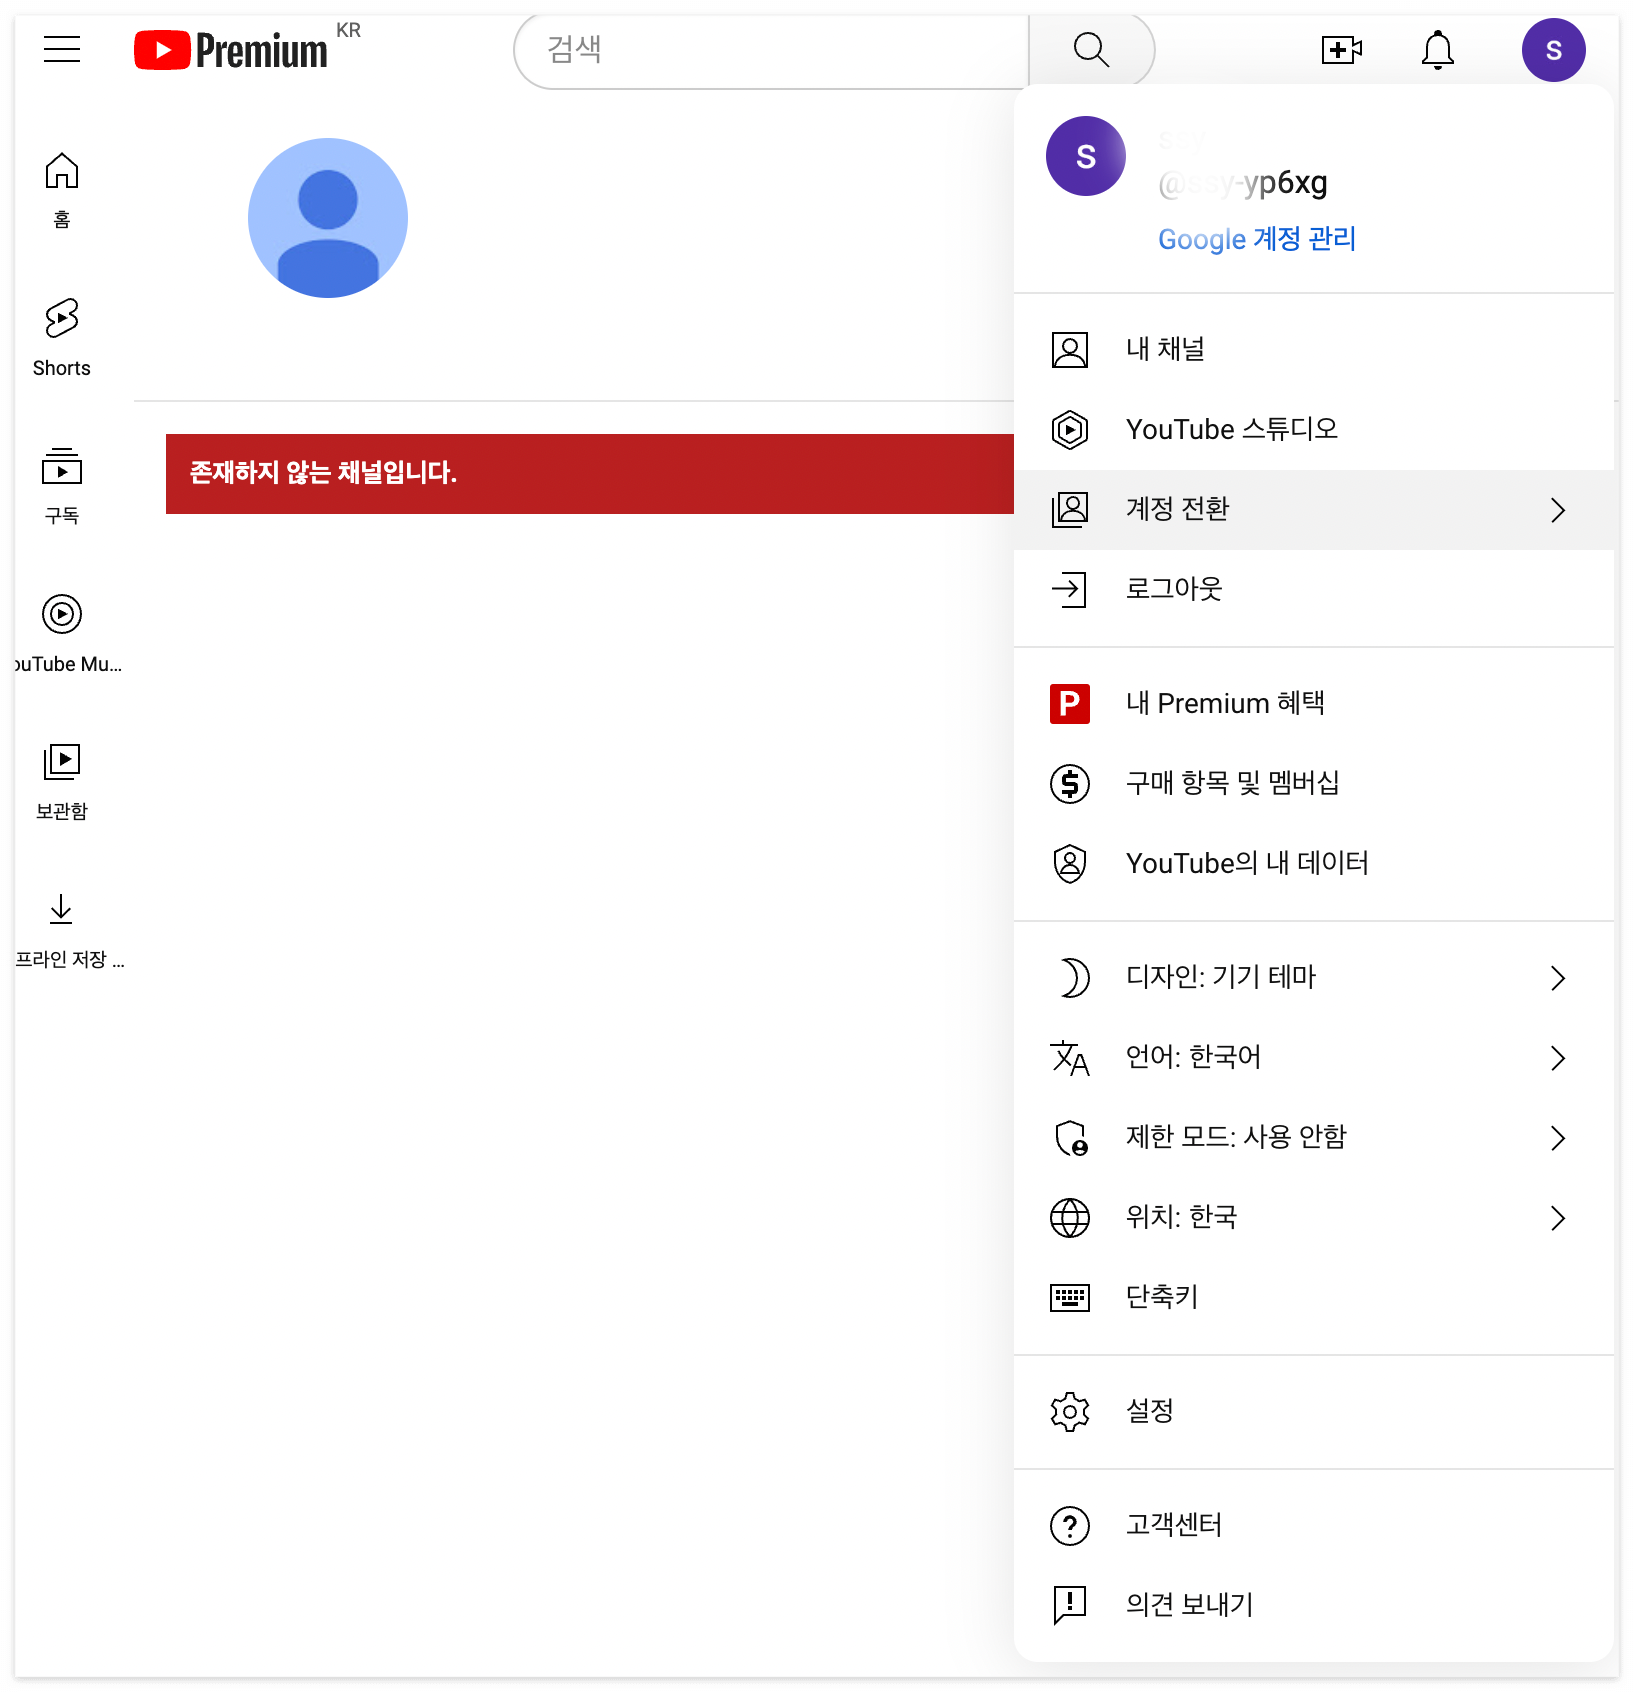Open 단축키 keyboard shortcuts

[x=1314, y=1298]
